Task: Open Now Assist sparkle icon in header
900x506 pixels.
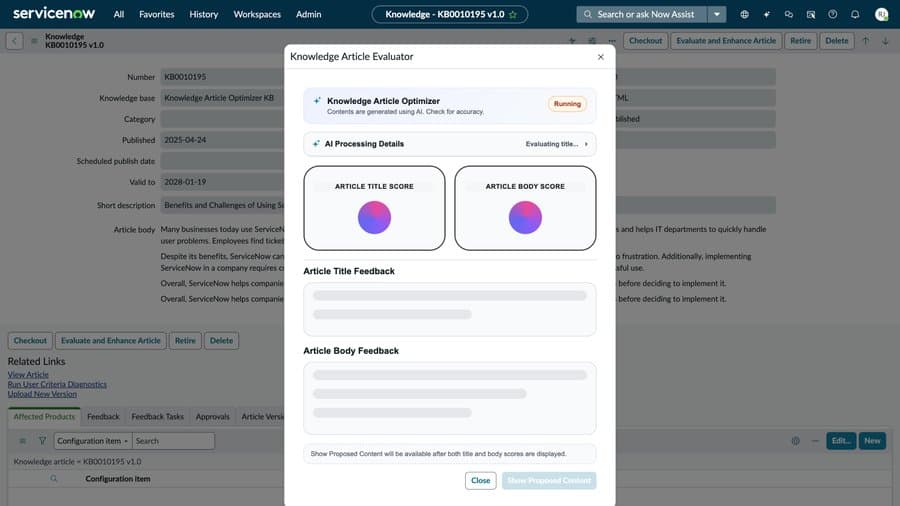Action: 767,14
